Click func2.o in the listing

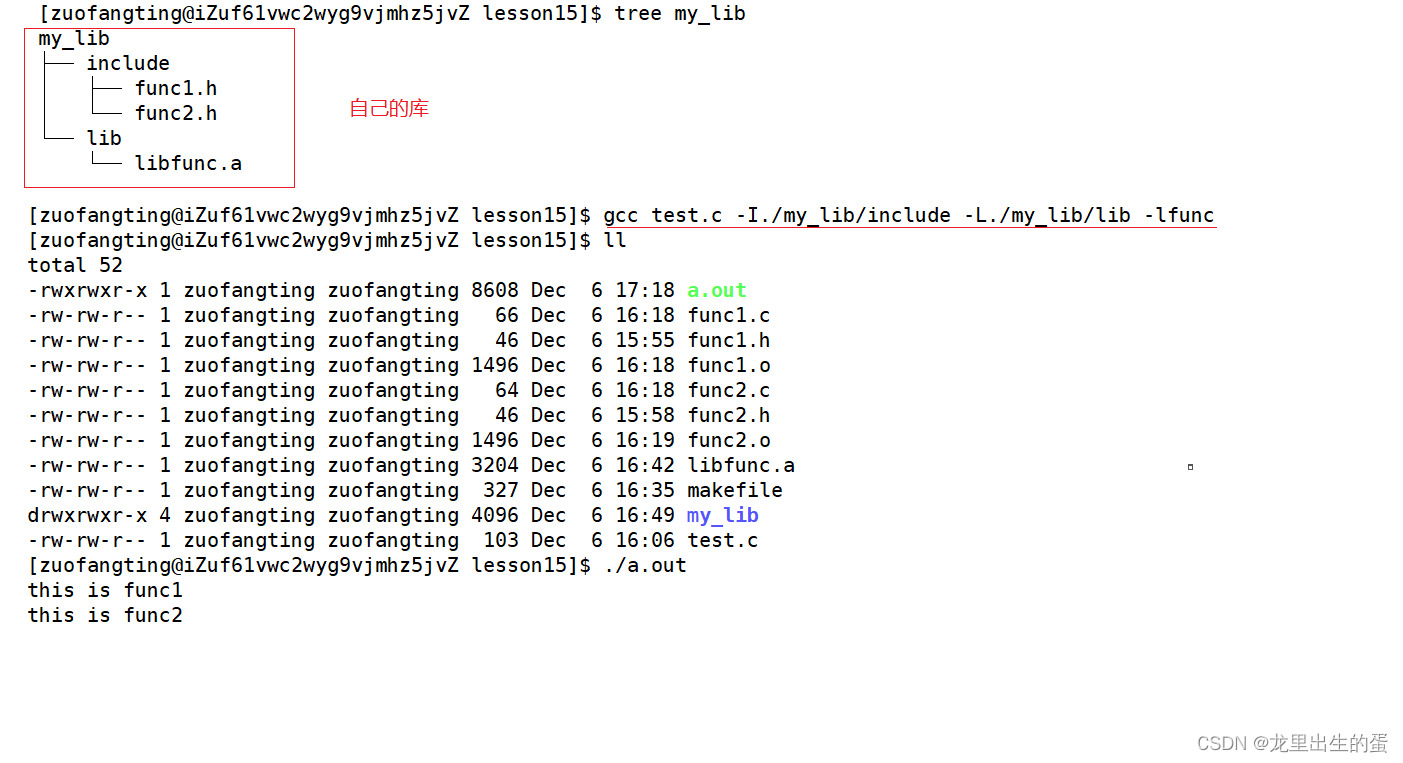click(x=729, y=441)
